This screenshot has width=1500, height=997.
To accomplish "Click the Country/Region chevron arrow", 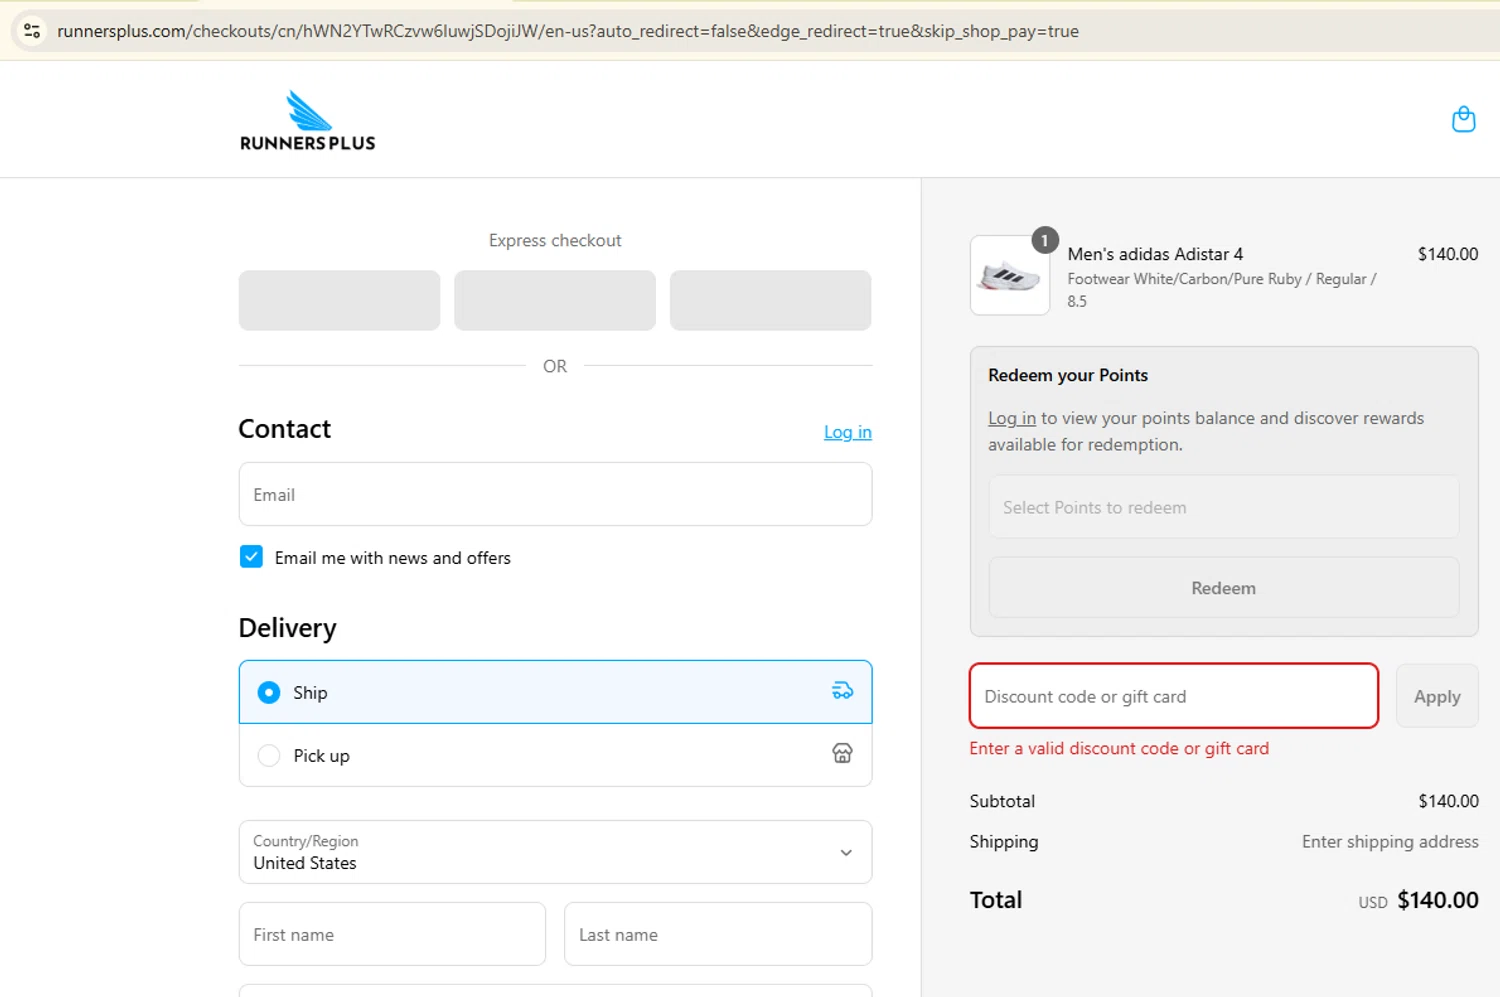I will click(846, 853).
